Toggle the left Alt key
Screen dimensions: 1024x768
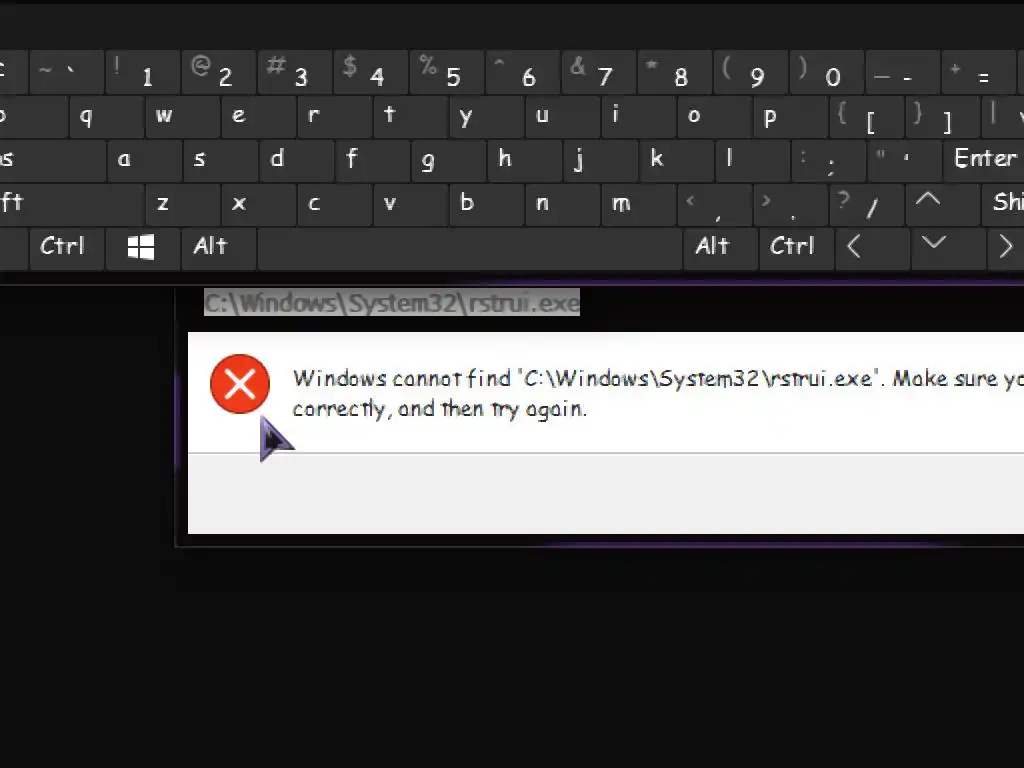(218, 248)
